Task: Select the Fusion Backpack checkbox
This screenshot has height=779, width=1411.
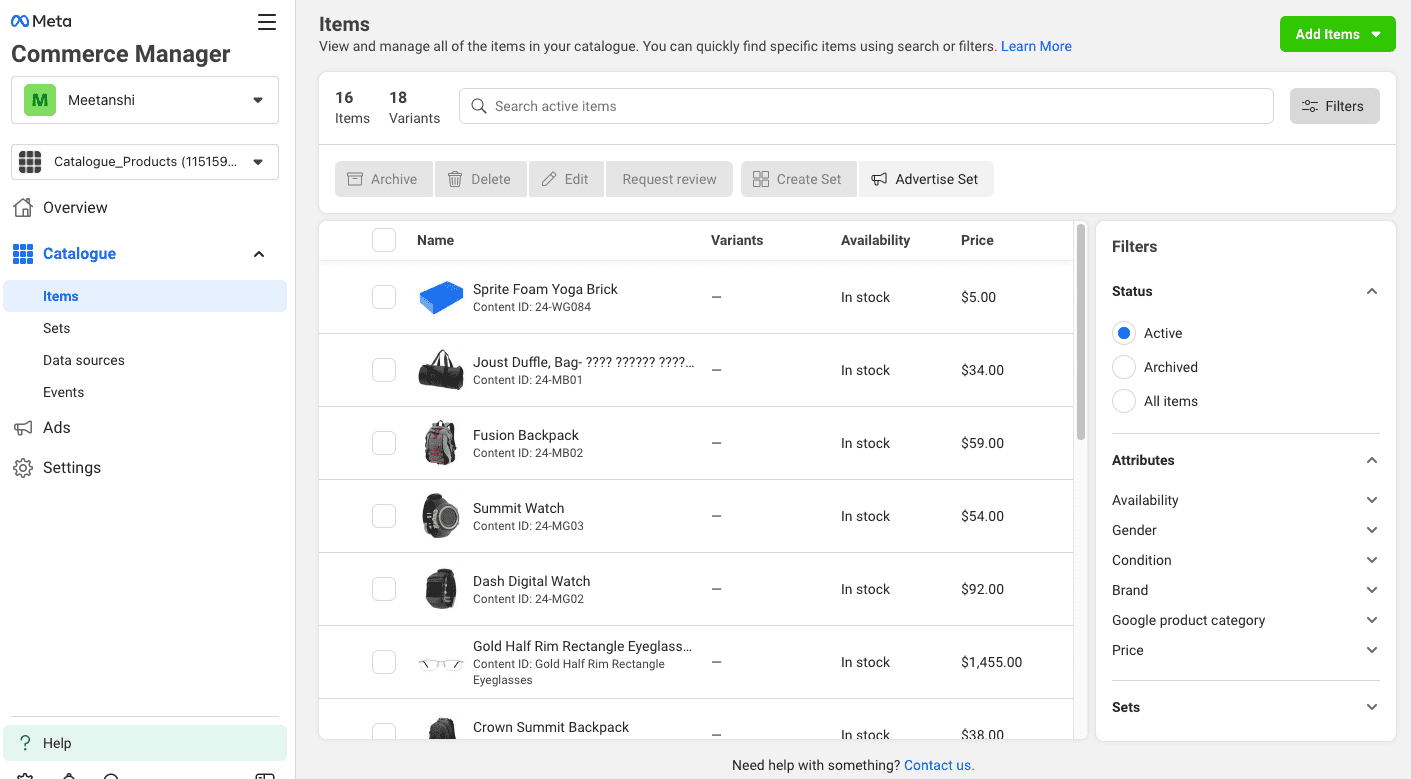Action: [384, 443]
